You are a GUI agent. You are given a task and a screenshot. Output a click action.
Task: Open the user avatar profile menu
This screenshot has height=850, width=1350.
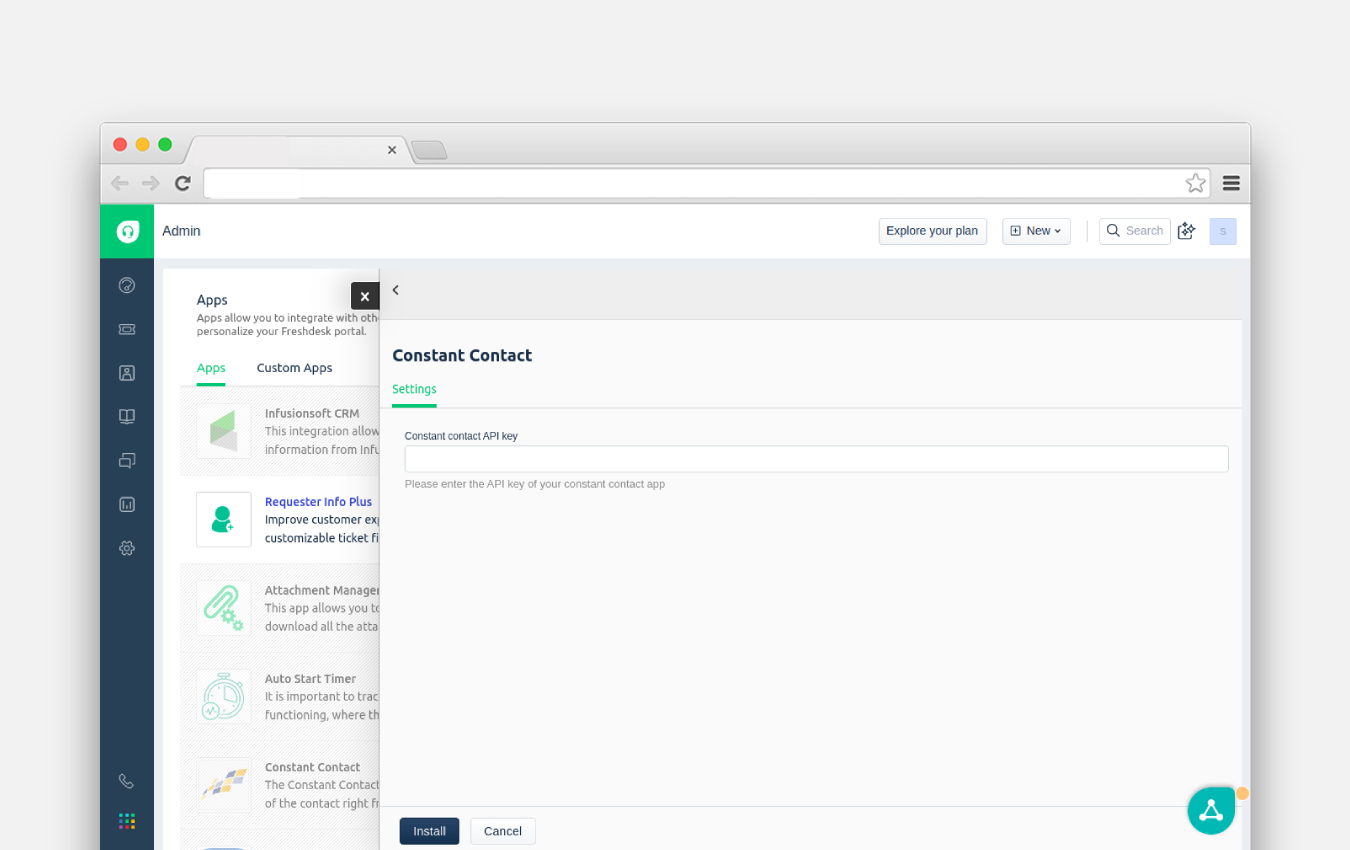click(1223, 231)
